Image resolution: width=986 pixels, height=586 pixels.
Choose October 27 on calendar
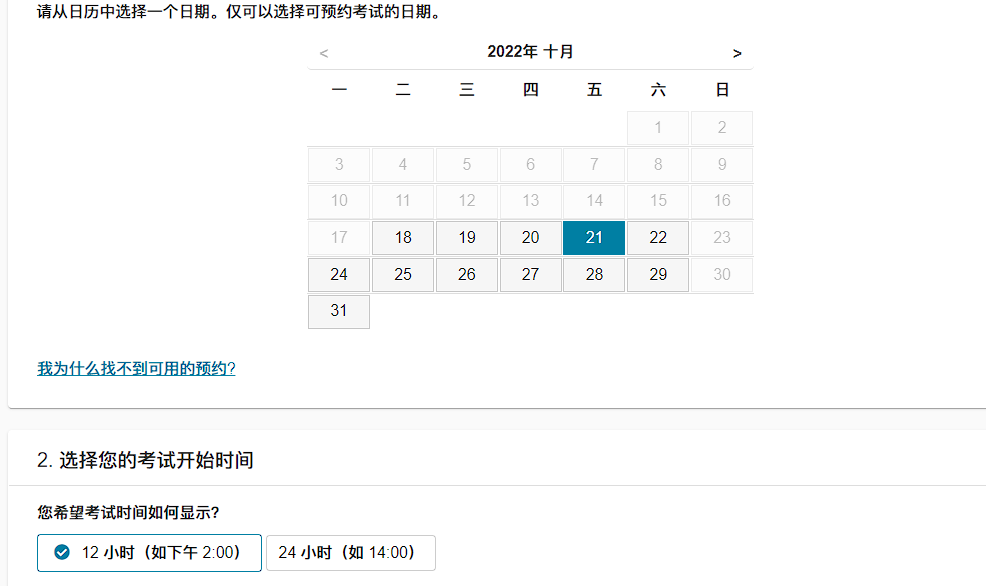tap(531, 275)
